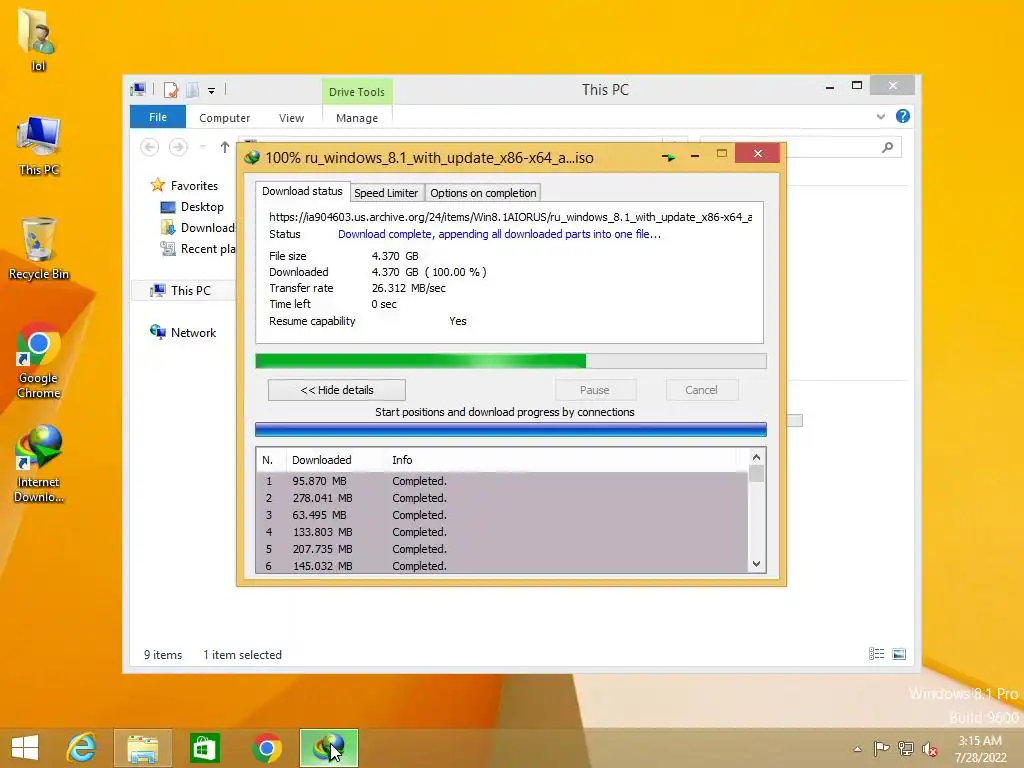This screenshot has width=1024, height=768.
Task: Open the network tray icon
Action: 906,749
